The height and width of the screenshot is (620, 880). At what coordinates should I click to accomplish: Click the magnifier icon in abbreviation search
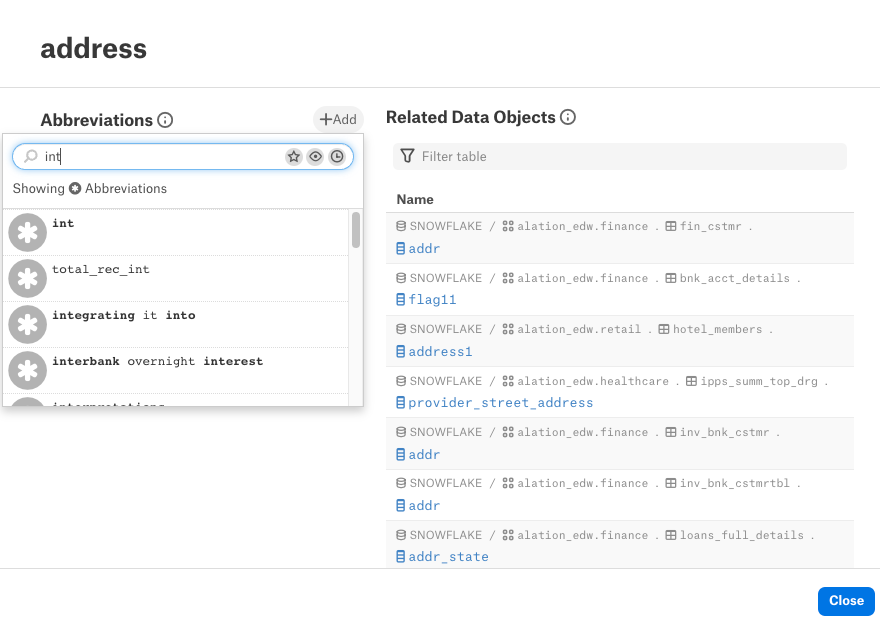pos(31,156)
